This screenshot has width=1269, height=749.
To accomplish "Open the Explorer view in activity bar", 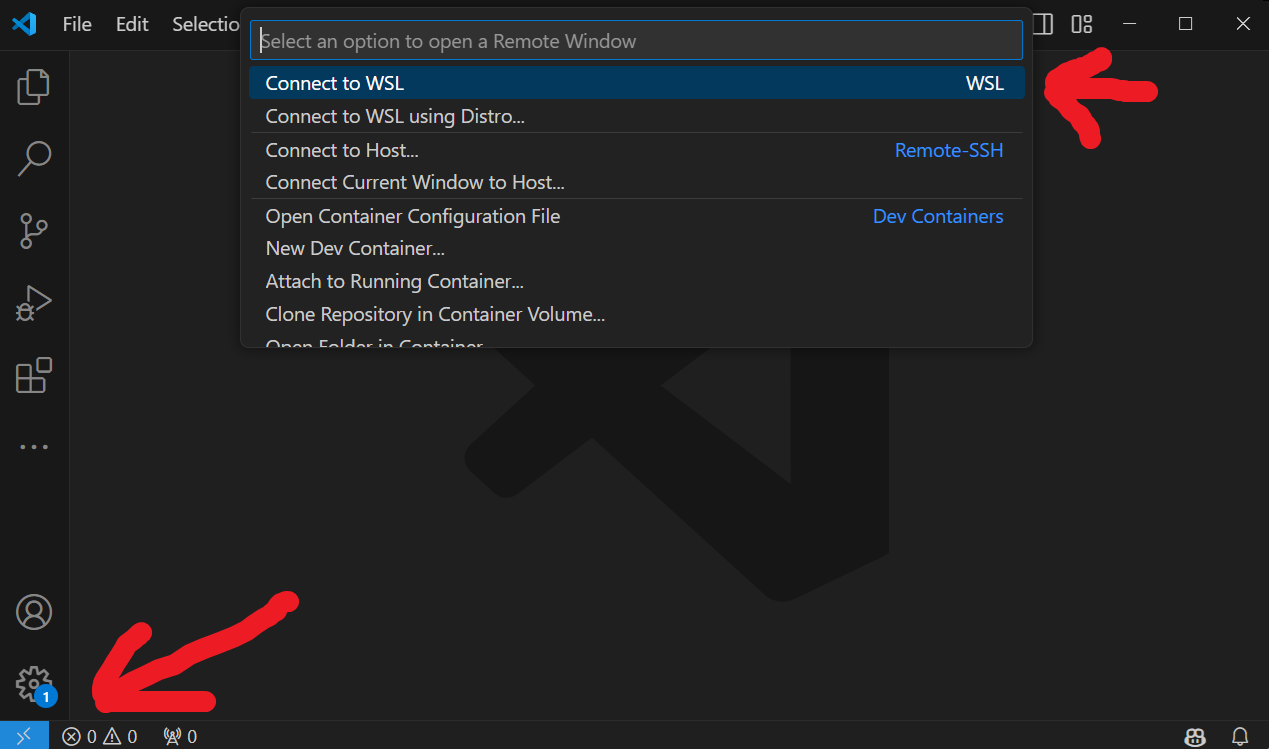I will (x=34, y=87).
